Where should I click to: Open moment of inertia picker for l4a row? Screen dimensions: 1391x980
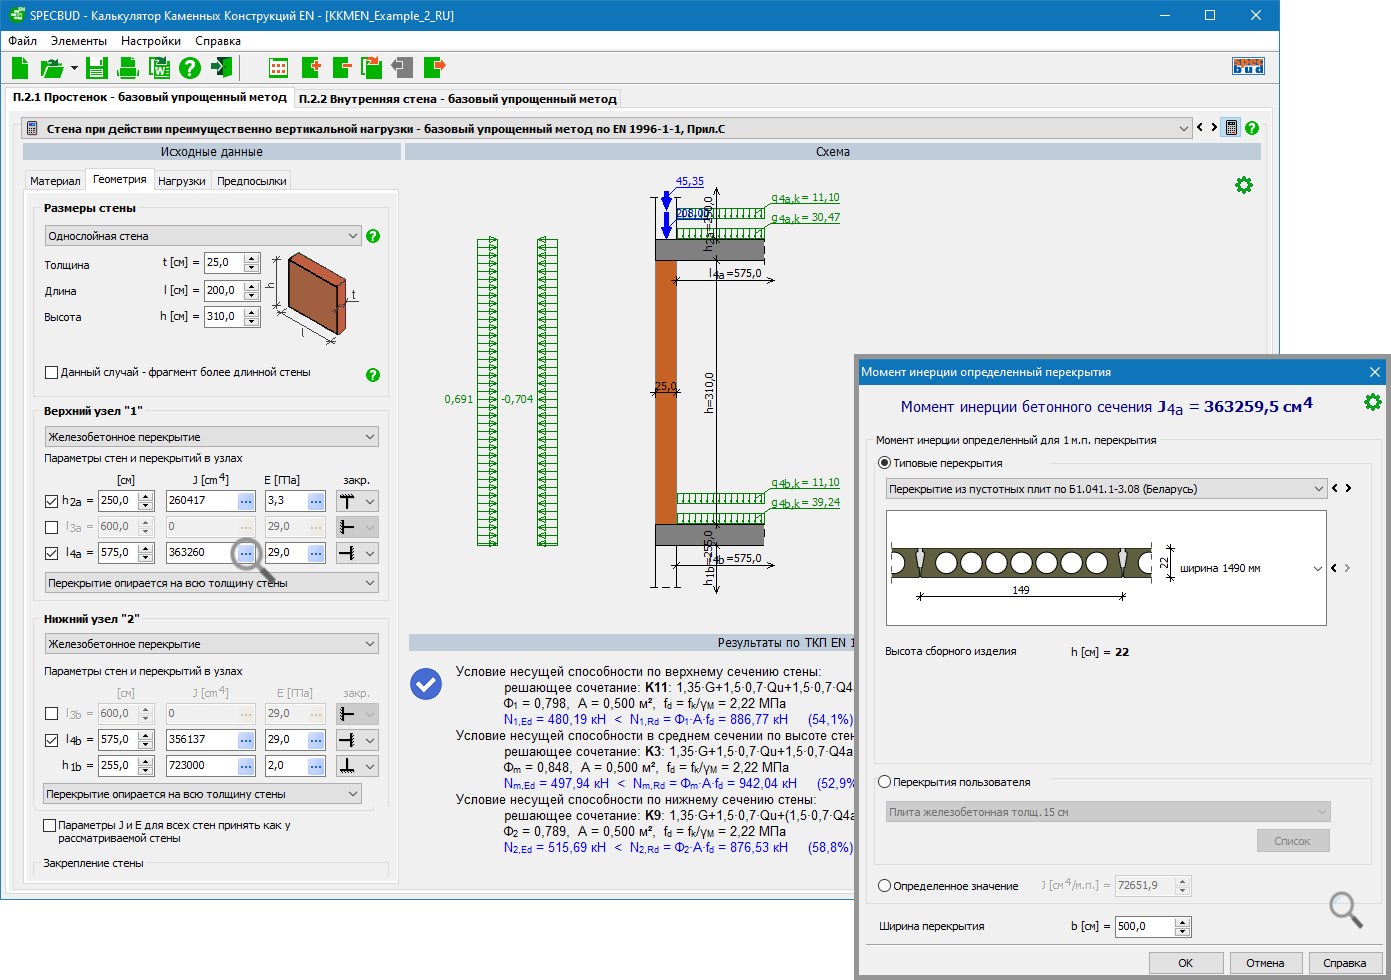[246, 553]
